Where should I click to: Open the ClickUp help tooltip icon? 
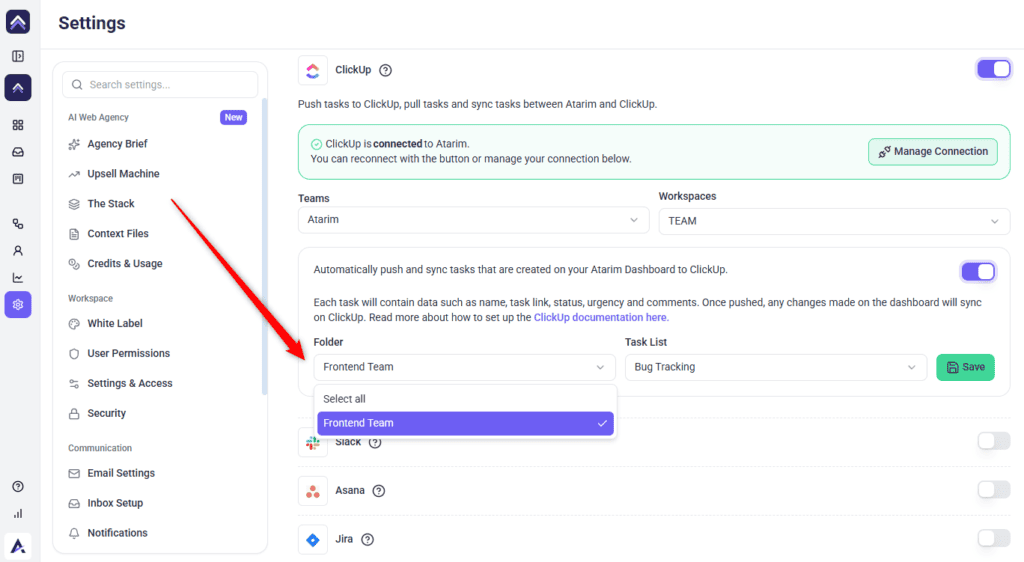385,70
